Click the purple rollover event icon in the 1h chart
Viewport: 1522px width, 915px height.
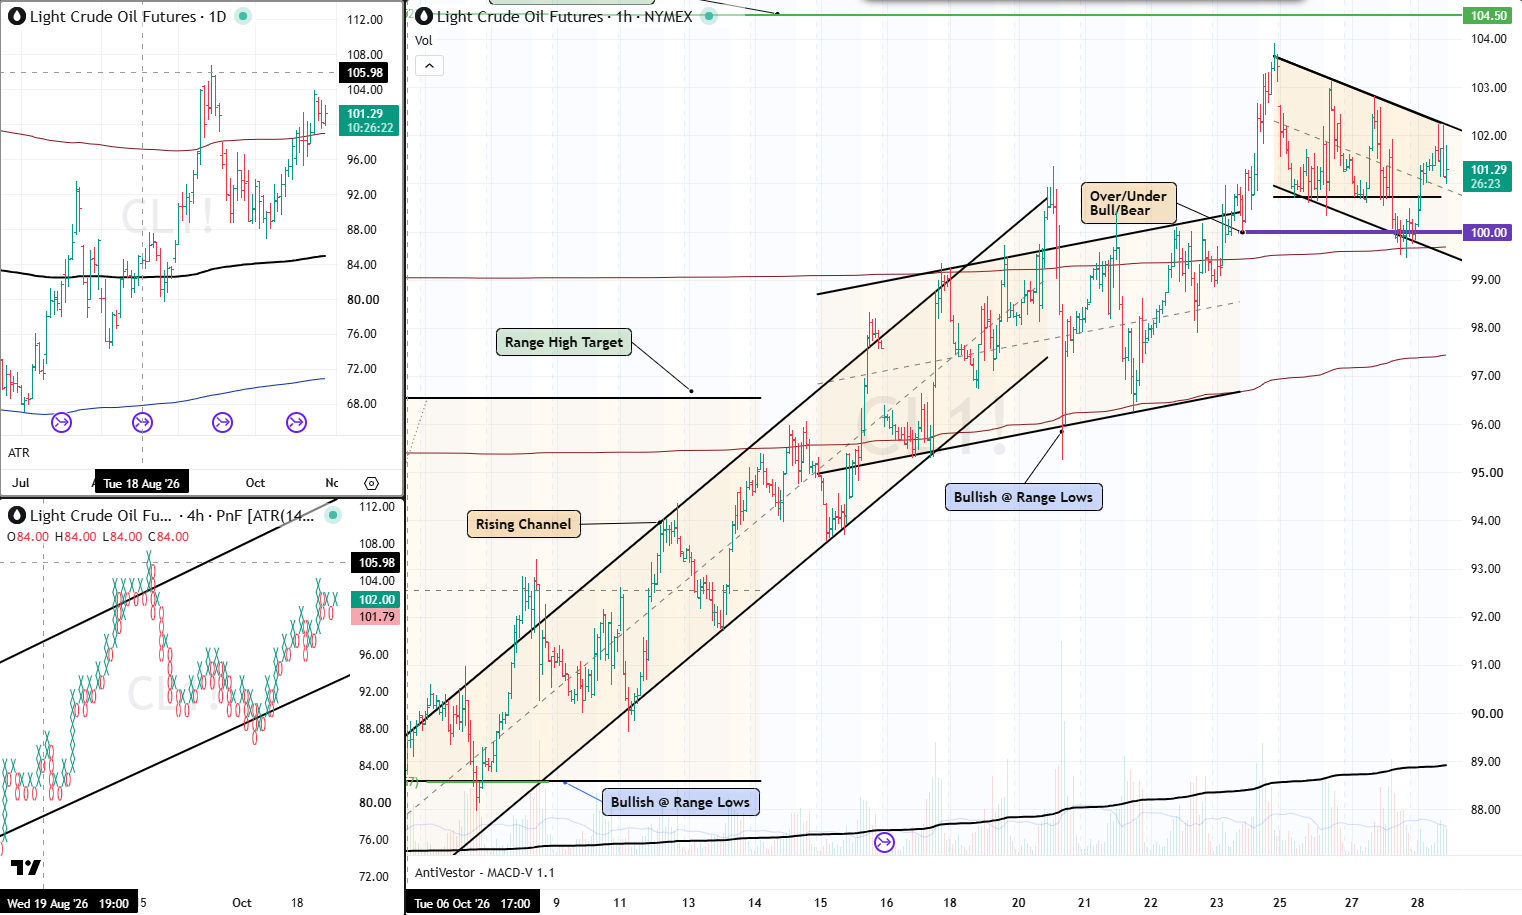[x=884, y=842]
